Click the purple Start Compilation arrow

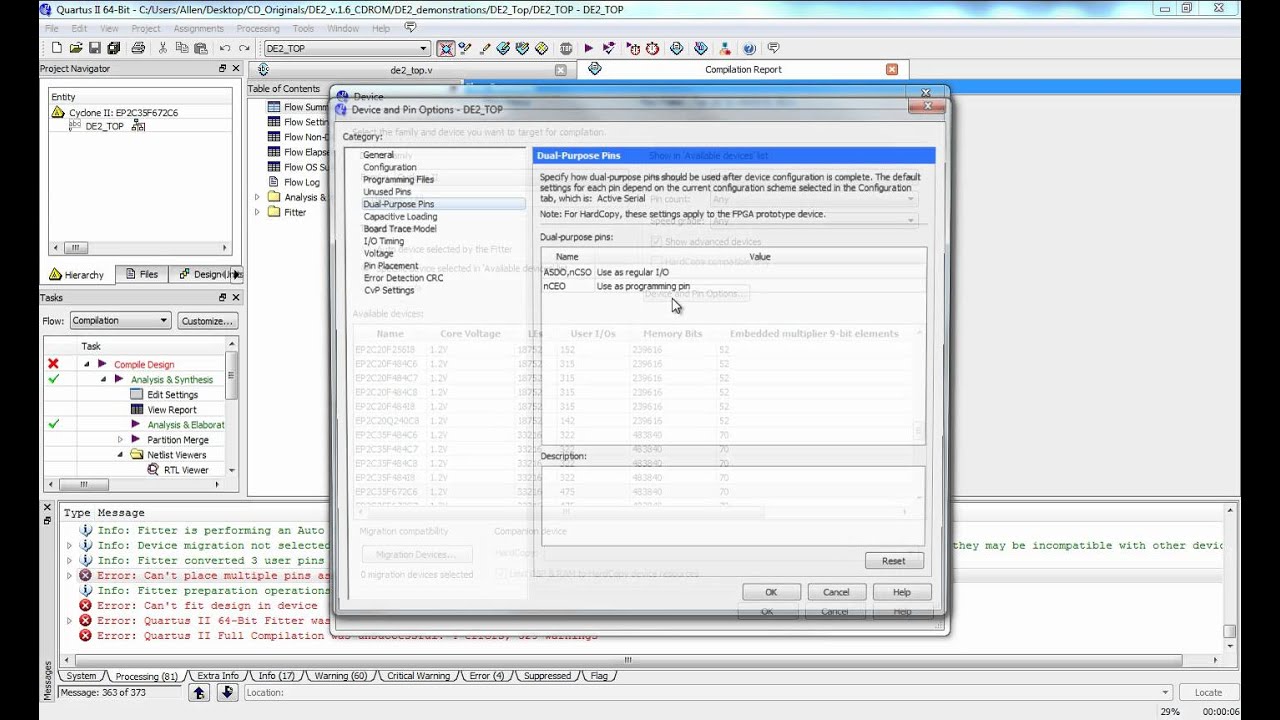pos(589,48)
